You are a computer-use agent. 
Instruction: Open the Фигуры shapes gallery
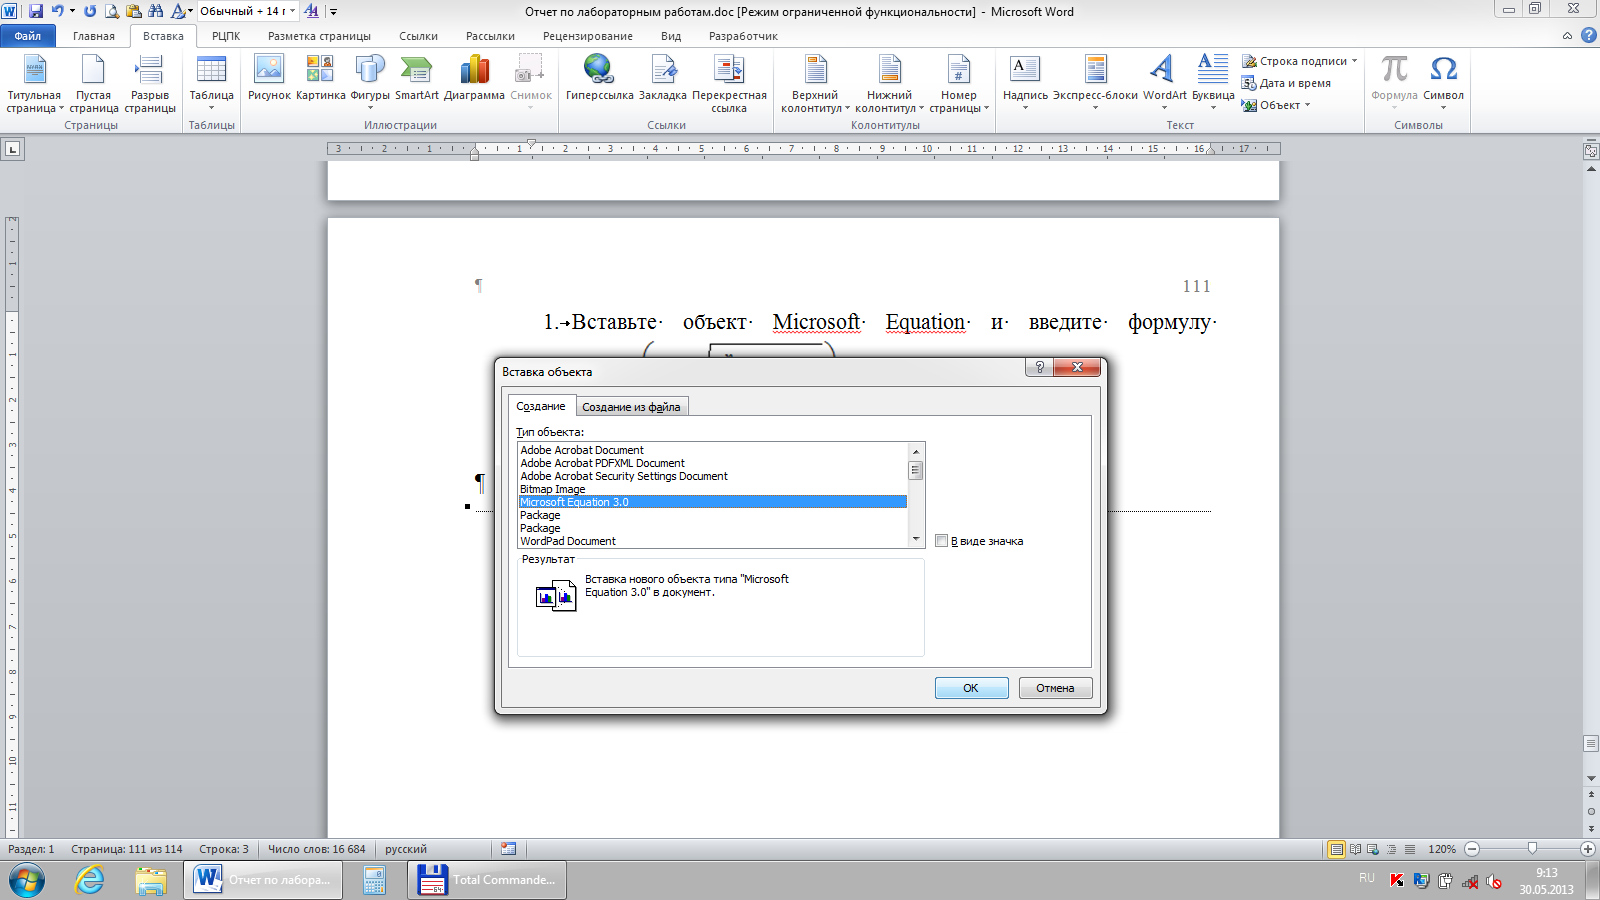[370, 82]
